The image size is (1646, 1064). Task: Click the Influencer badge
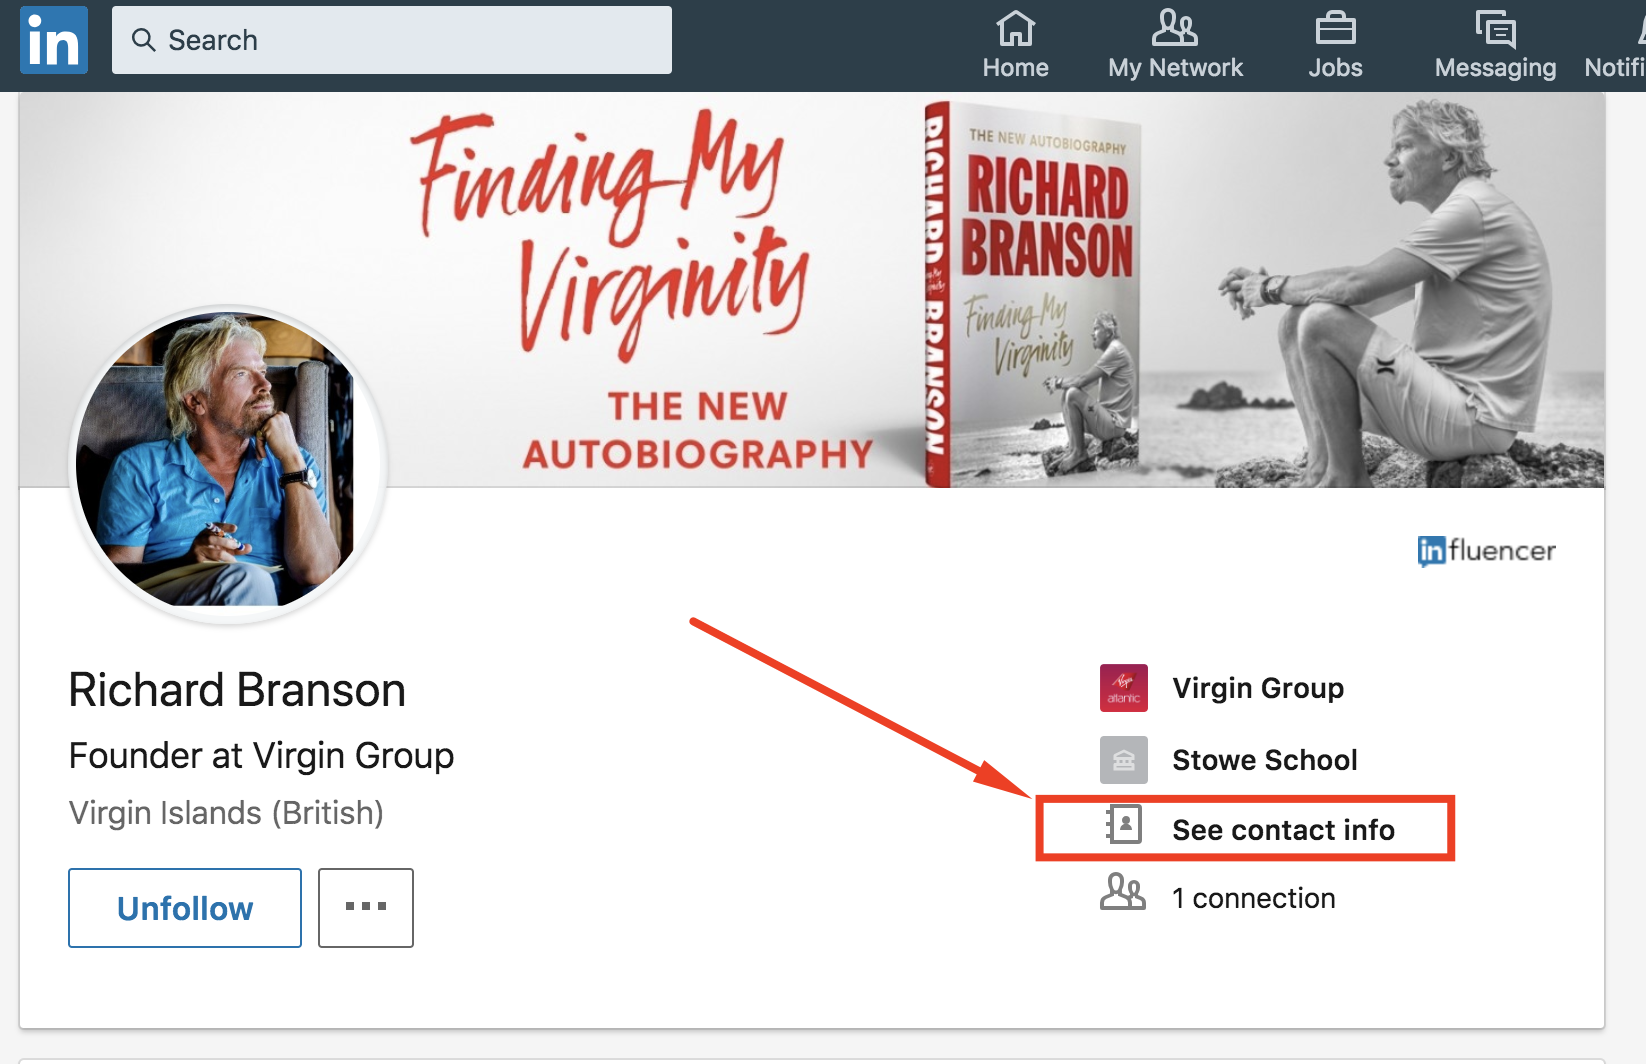pos(1486,551)
